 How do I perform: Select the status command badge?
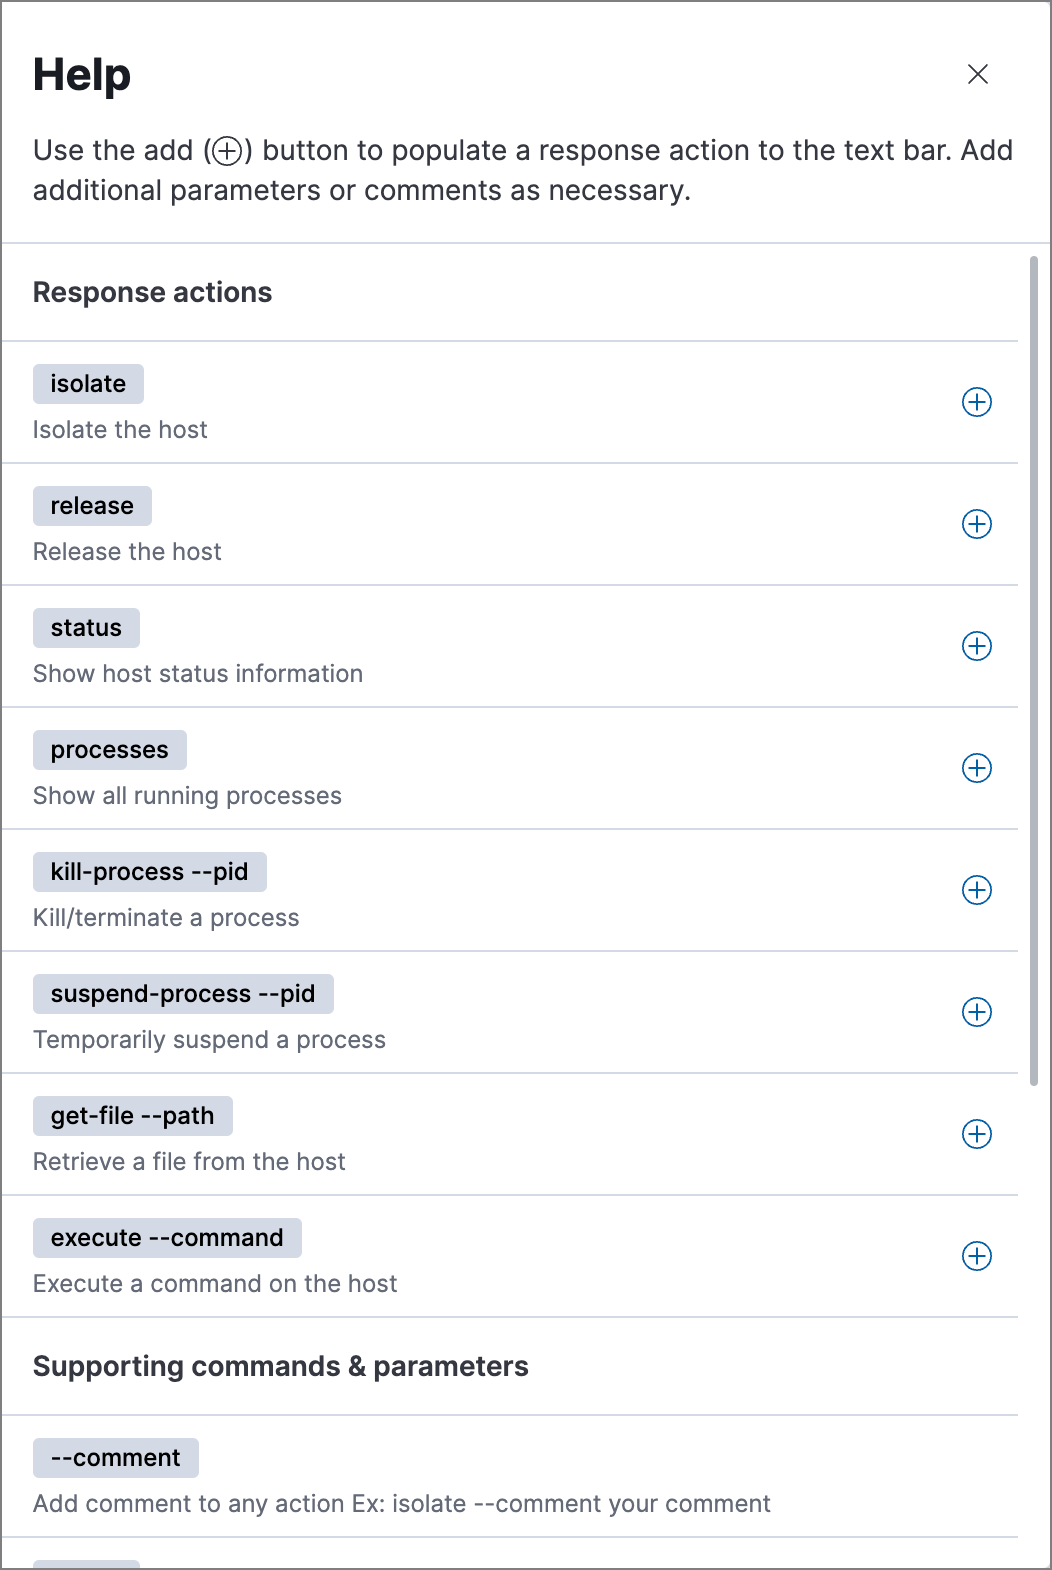tap(86, 628)
